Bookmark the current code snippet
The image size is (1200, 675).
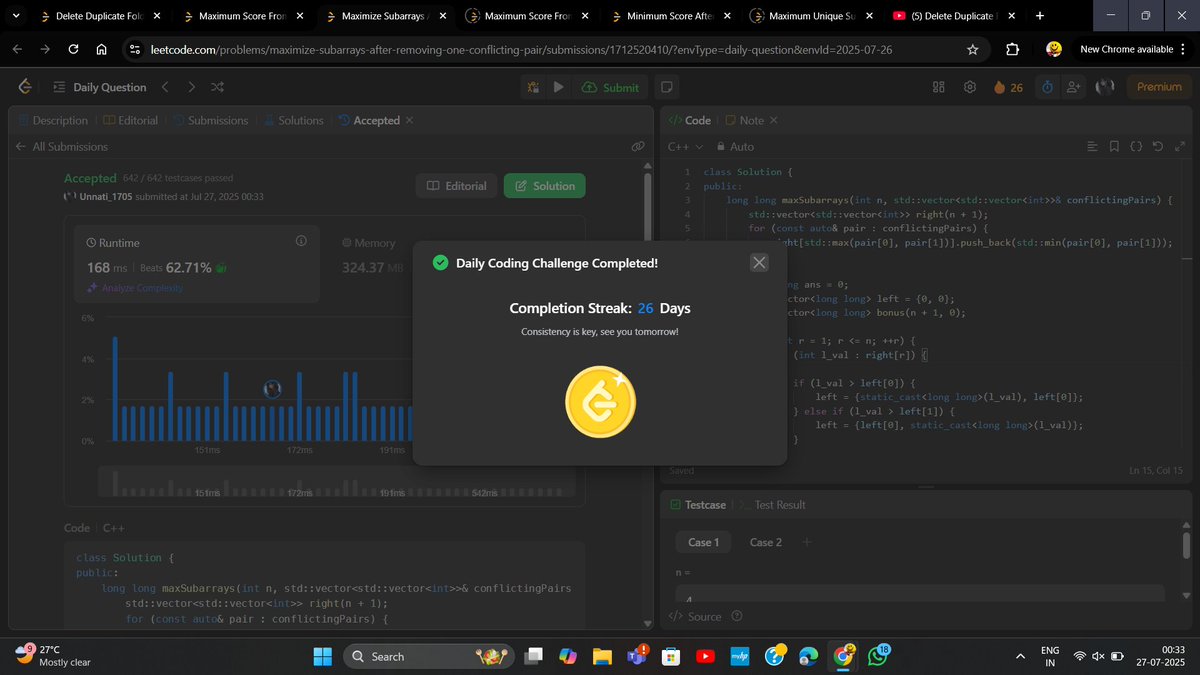click(x=1114, y=146)
